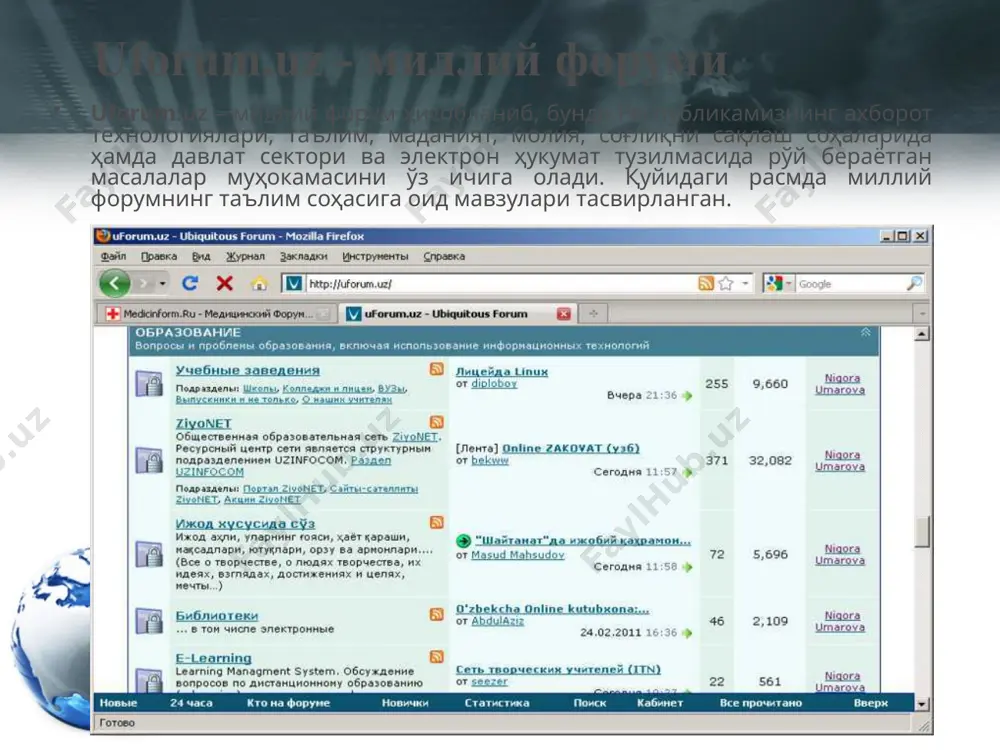Go to the Home page icon
The image size is (1000, 750).
point(258,283)
